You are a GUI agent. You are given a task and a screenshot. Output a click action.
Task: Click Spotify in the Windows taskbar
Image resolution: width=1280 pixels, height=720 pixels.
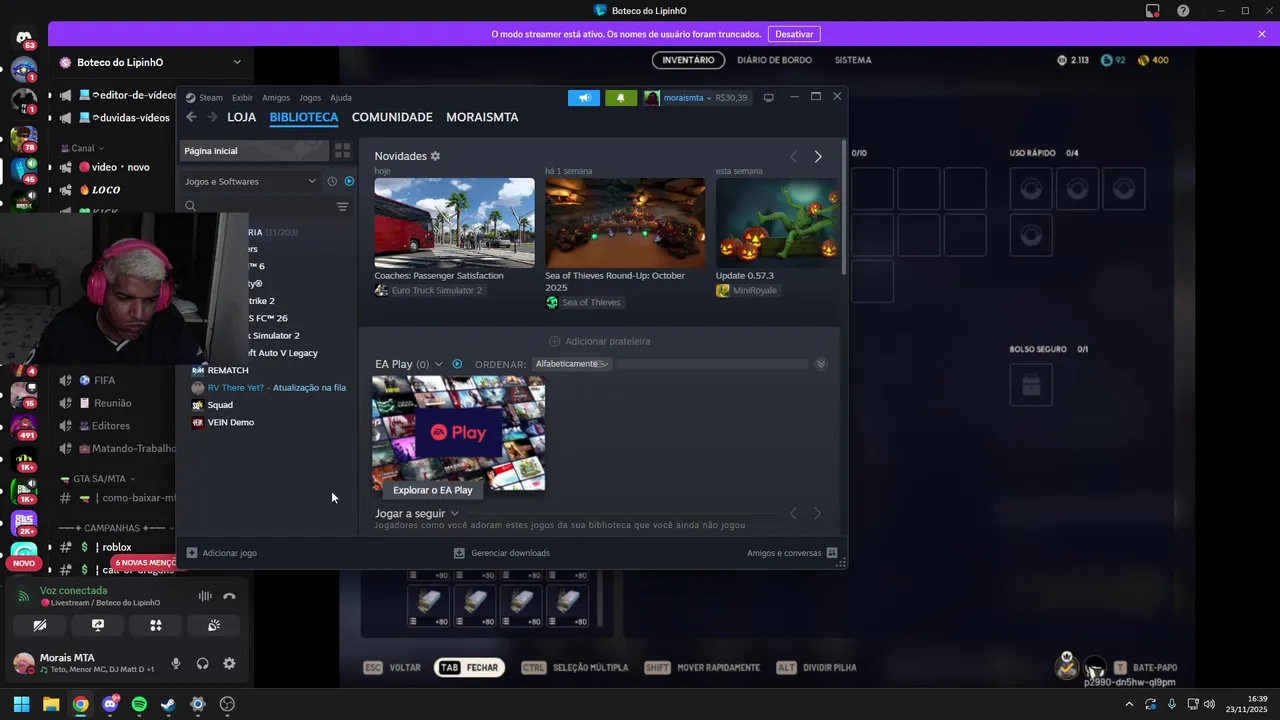[x=139, y=704]
